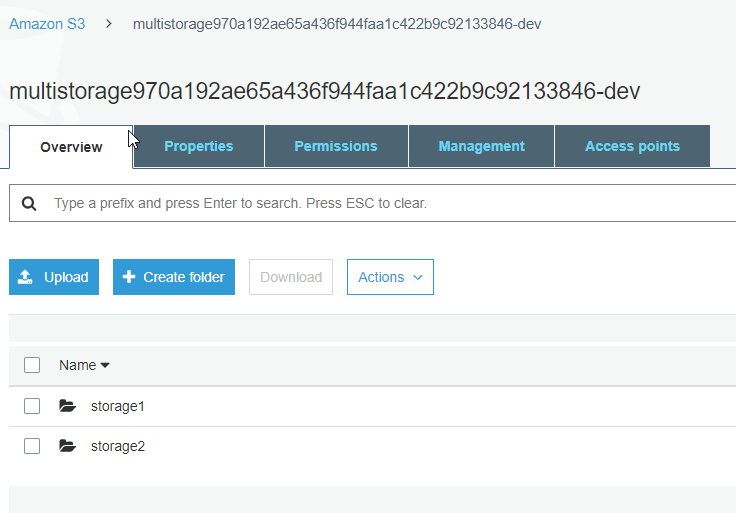Click the storage2 folder icon
Viewport: 736px width, 513px height.
pos(68,445)
